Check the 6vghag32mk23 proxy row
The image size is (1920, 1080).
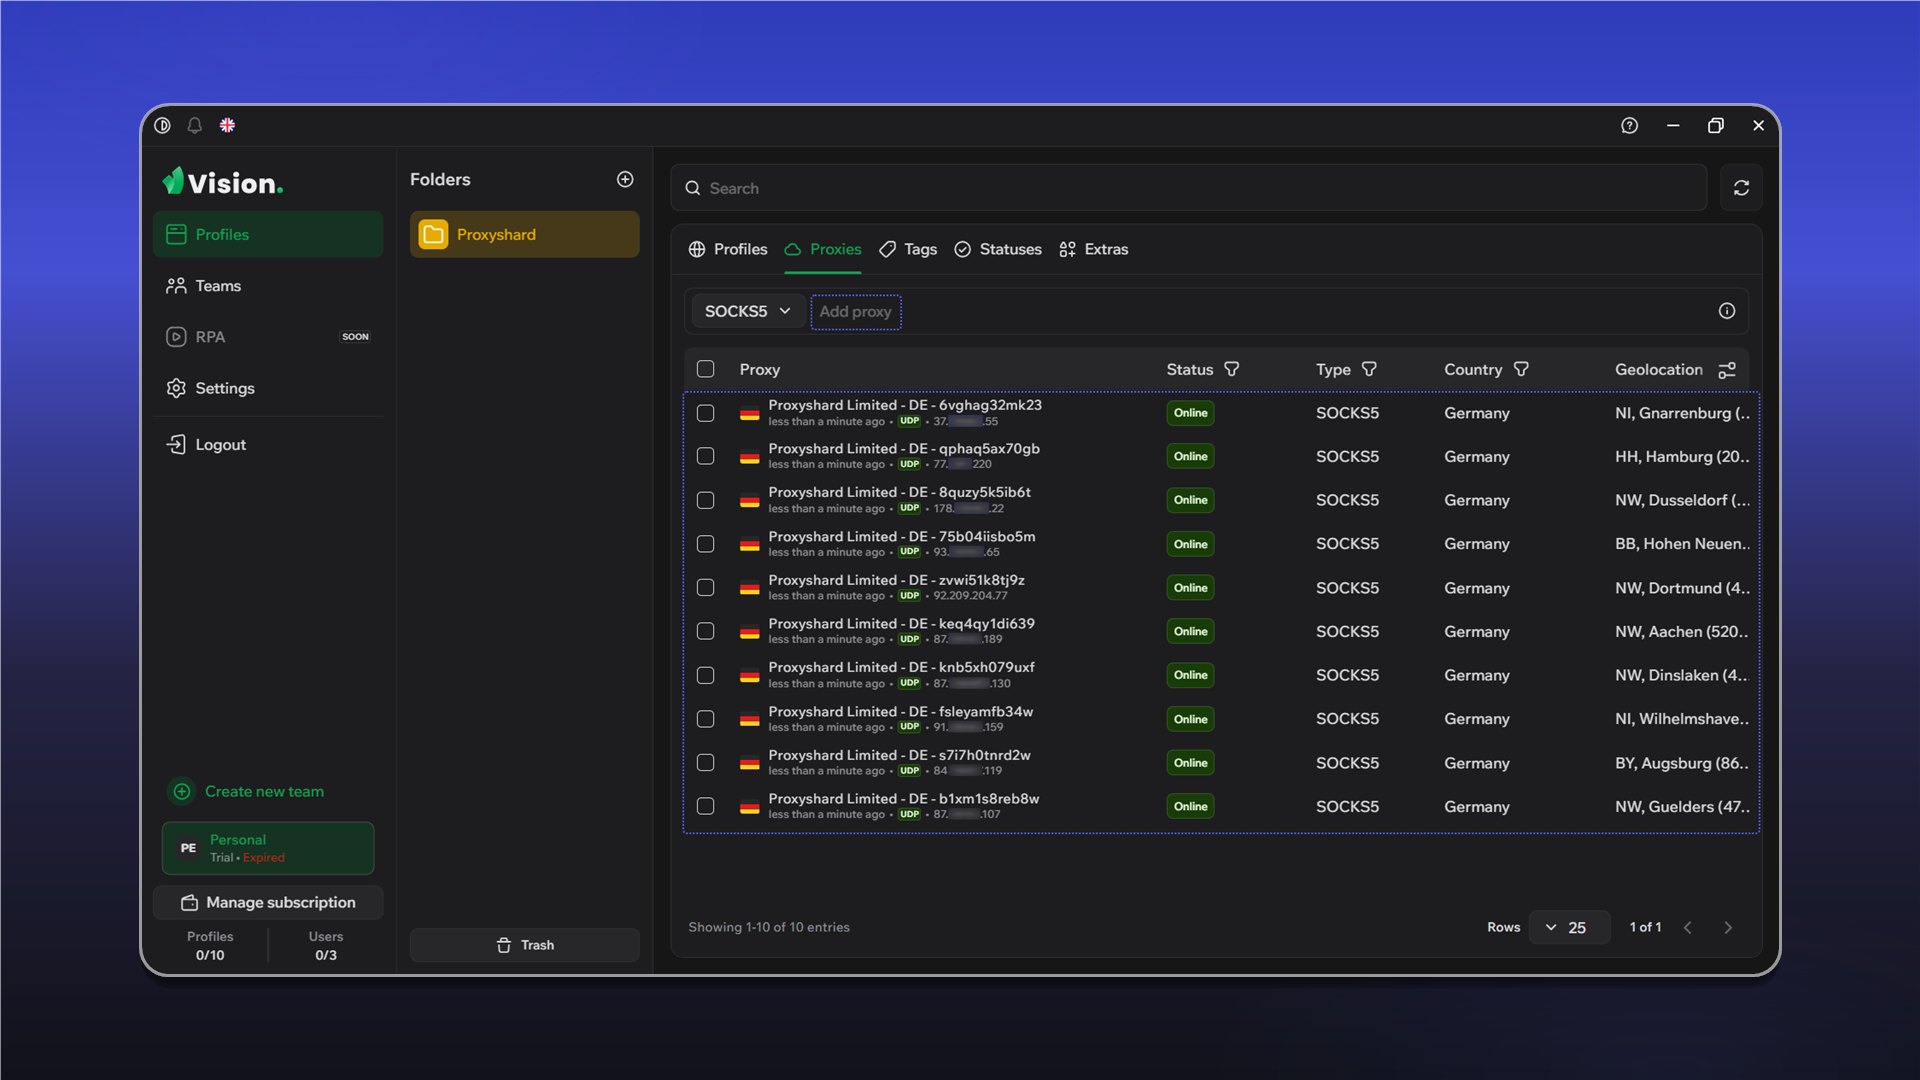point(706,413)
